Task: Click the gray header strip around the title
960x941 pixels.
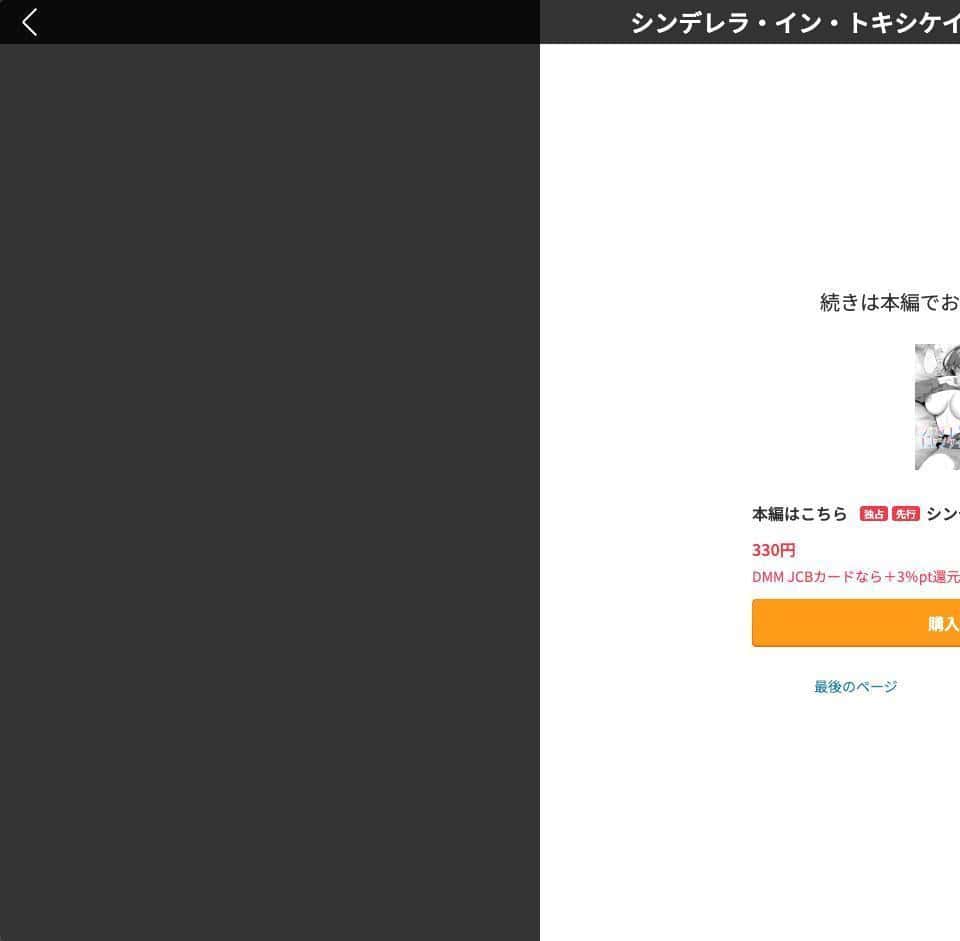Action: (585, 22)
